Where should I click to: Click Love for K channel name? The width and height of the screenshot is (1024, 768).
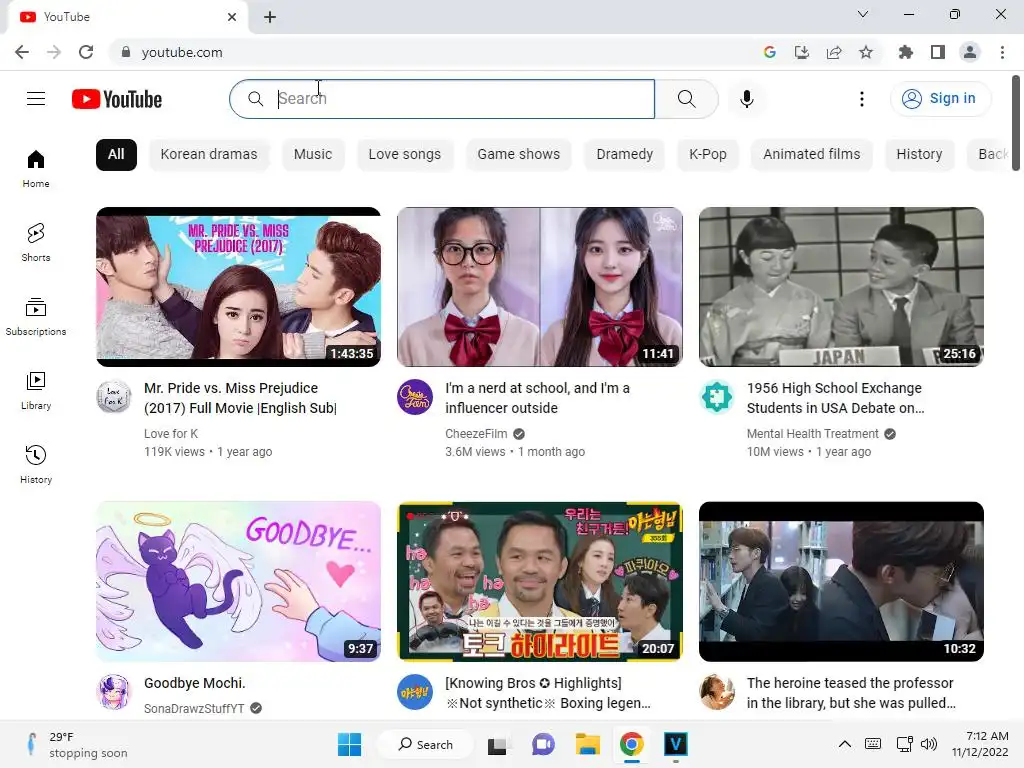click(x=171, y=434)
